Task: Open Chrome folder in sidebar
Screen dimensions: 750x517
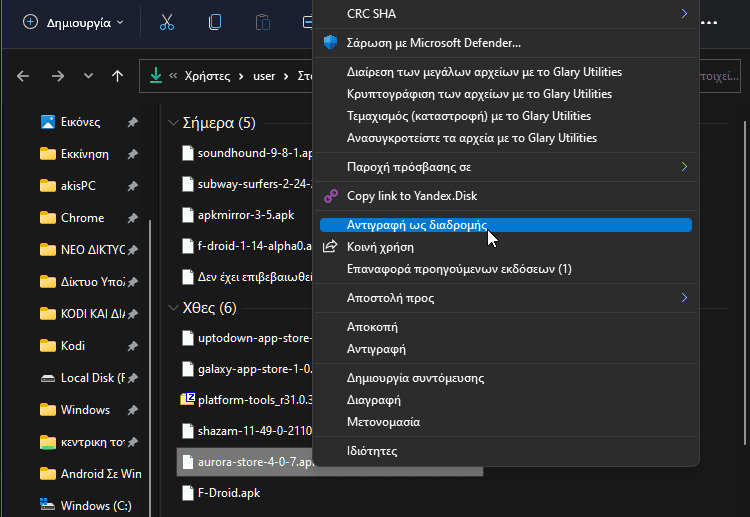Action: point(72,218)
